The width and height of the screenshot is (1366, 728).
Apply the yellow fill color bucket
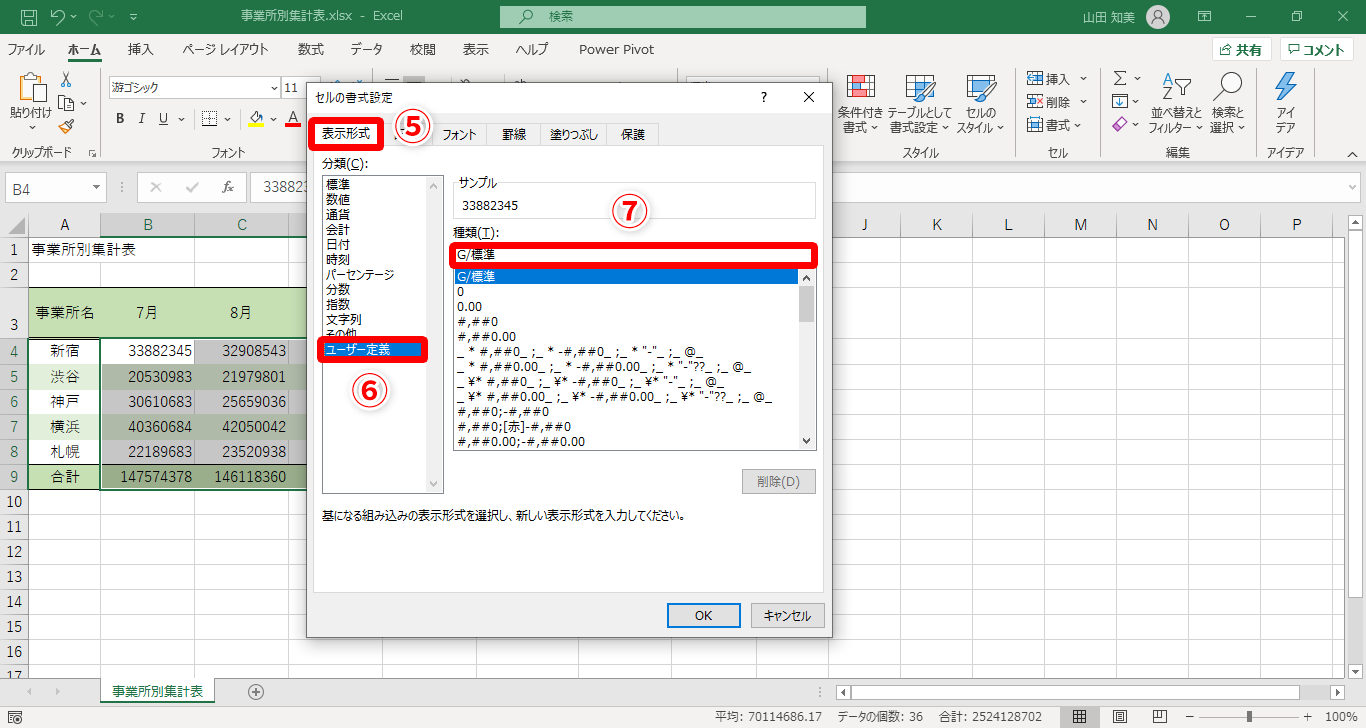click(x=256, y=119)
